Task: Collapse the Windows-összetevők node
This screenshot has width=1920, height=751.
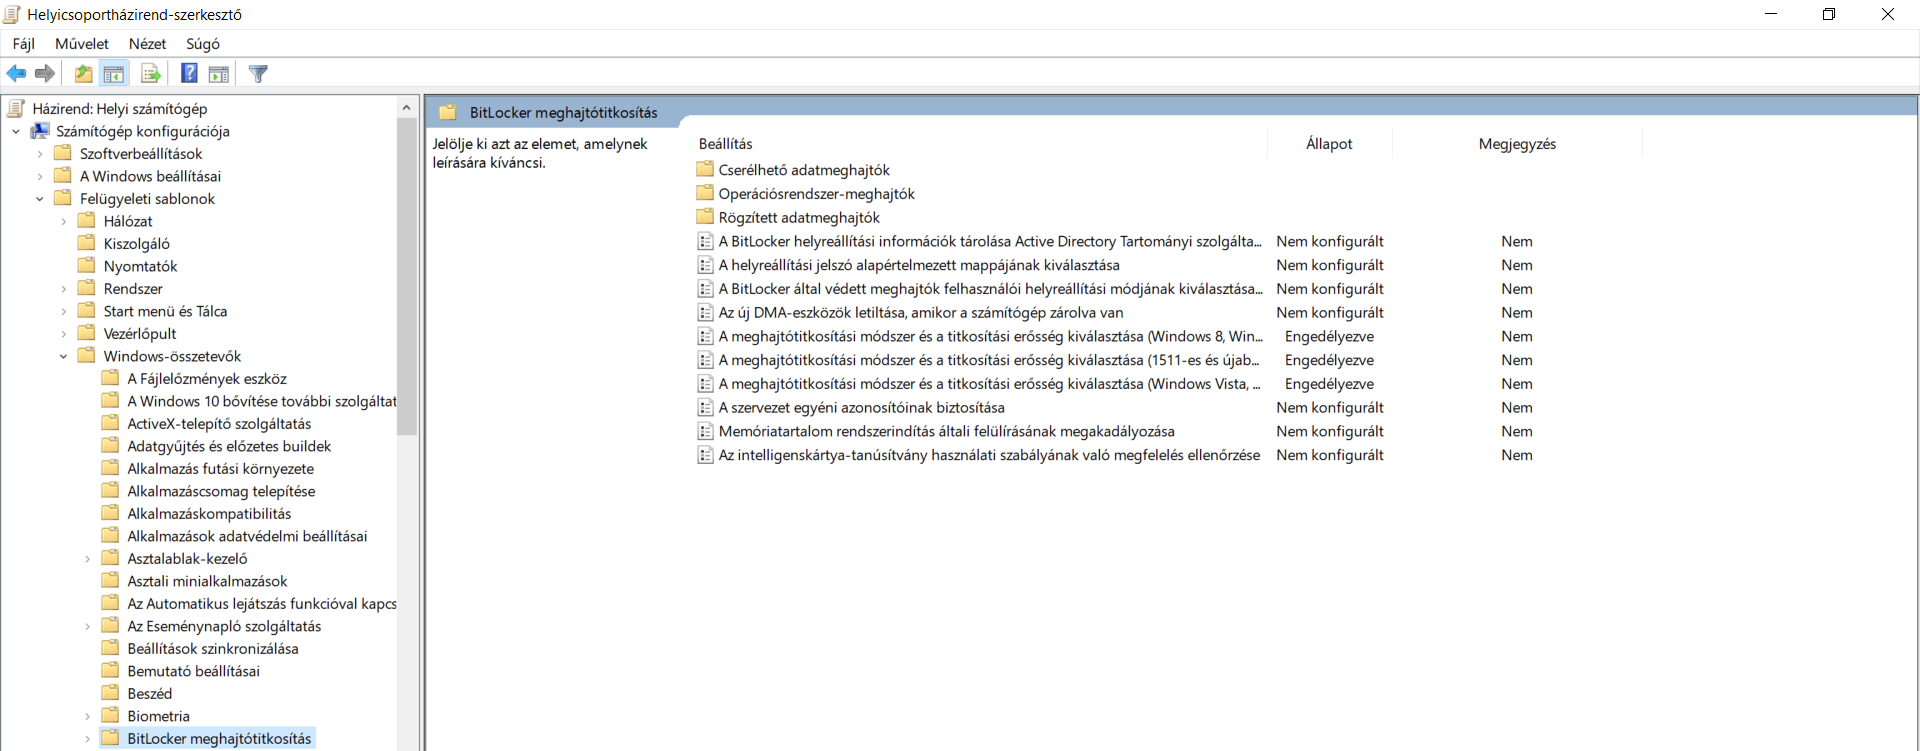Action: 64,356
